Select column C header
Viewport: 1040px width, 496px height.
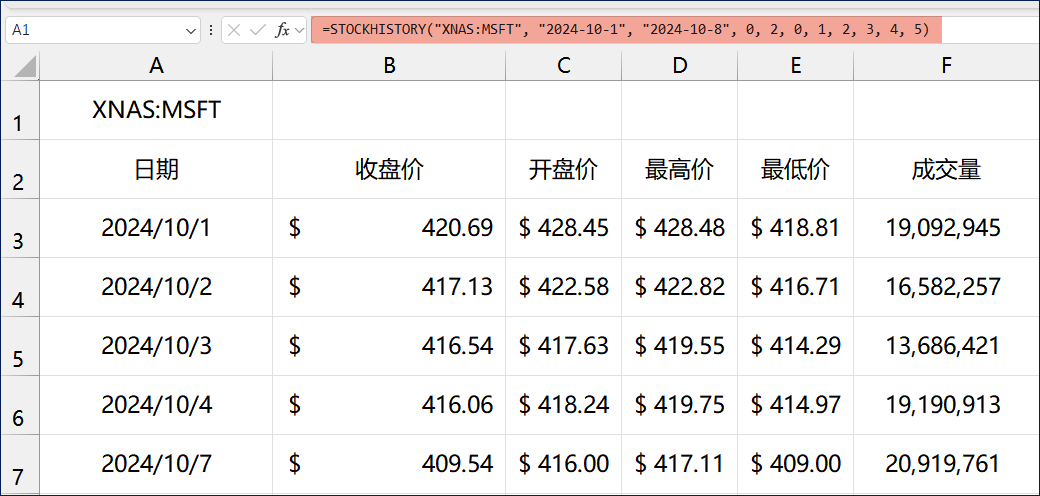564,66
